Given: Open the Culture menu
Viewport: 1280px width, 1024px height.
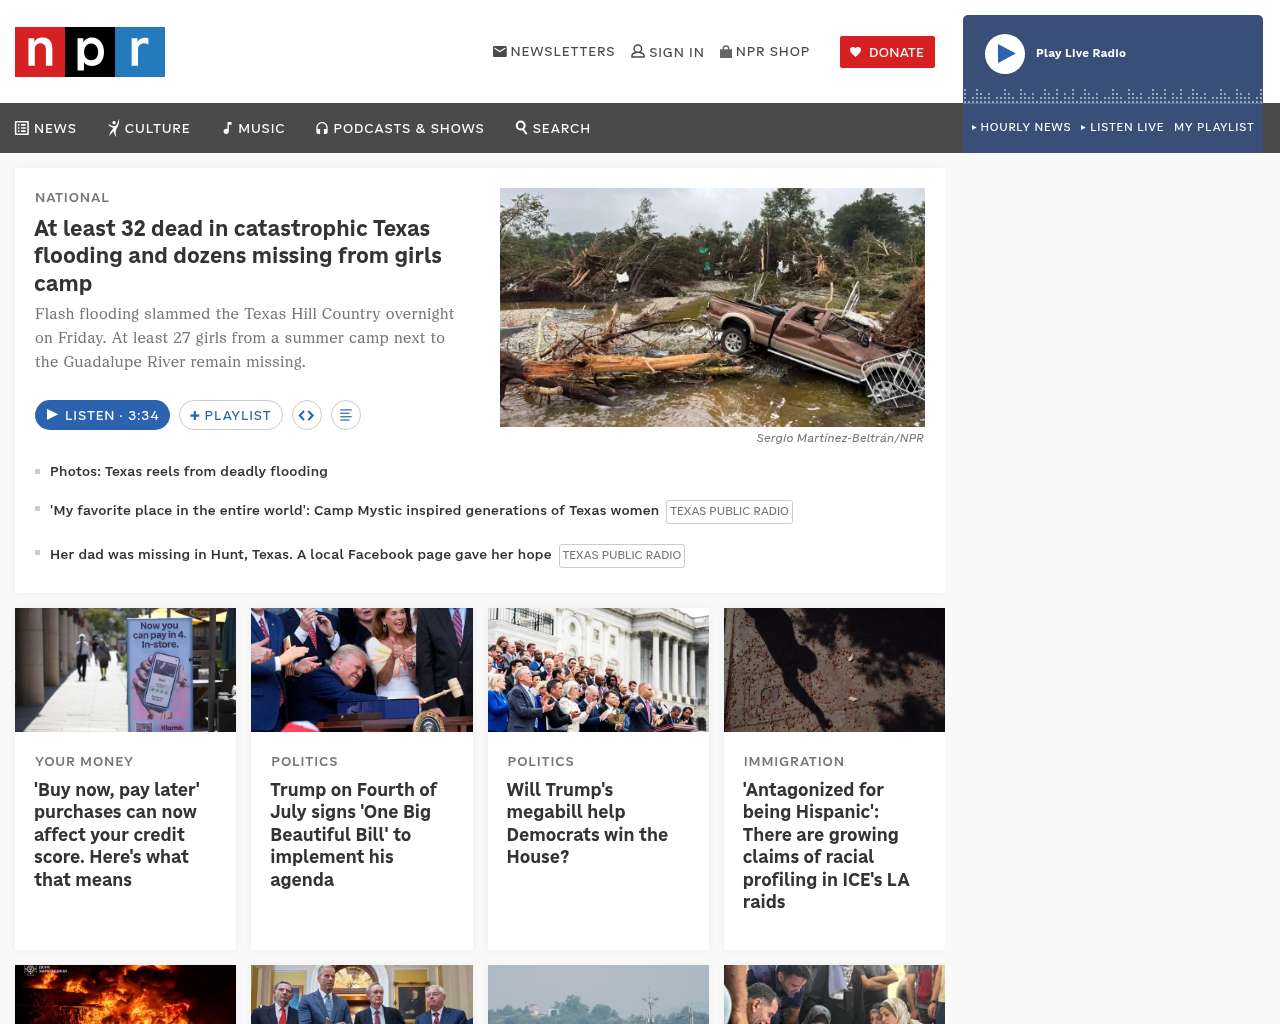Looking at the screenshot, I should coord(149,128).
